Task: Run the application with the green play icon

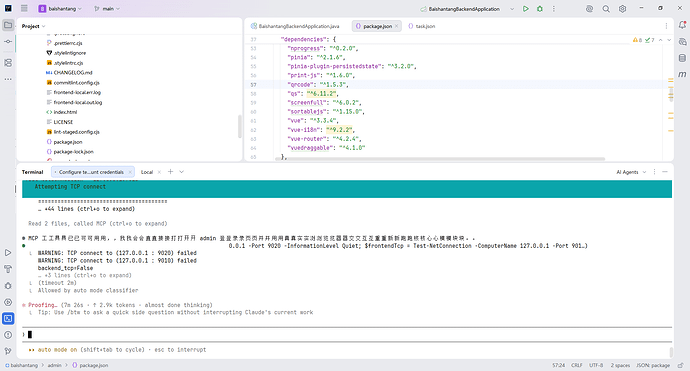Action: [x=525, y=9]
